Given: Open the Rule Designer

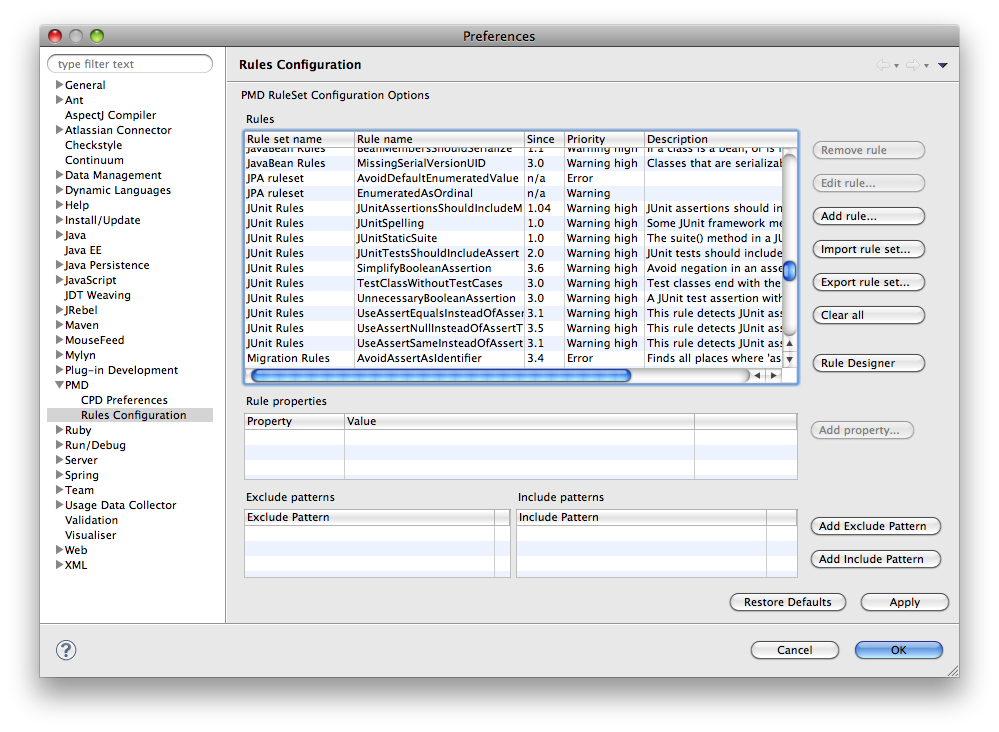Looking at the screenshot, I should [867, 362].
